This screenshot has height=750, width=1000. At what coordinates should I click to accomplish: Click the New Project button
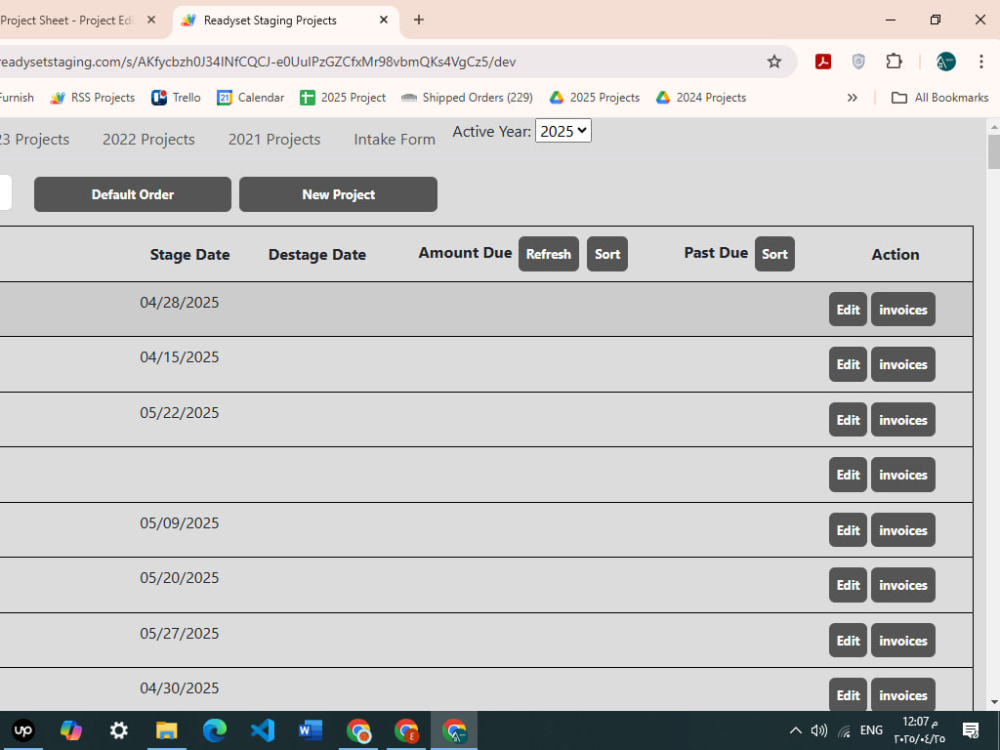click(x=338, y=195)
